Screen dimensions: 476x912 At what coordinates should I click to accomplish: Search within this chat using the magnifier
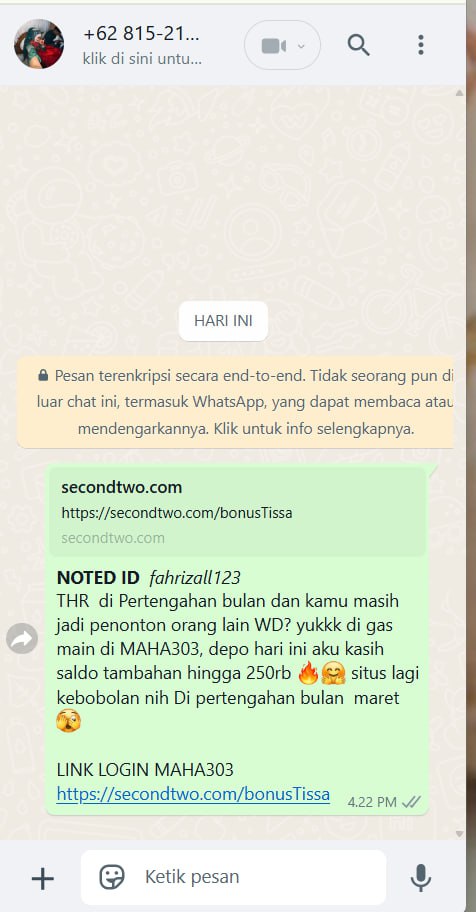(358, 45)
